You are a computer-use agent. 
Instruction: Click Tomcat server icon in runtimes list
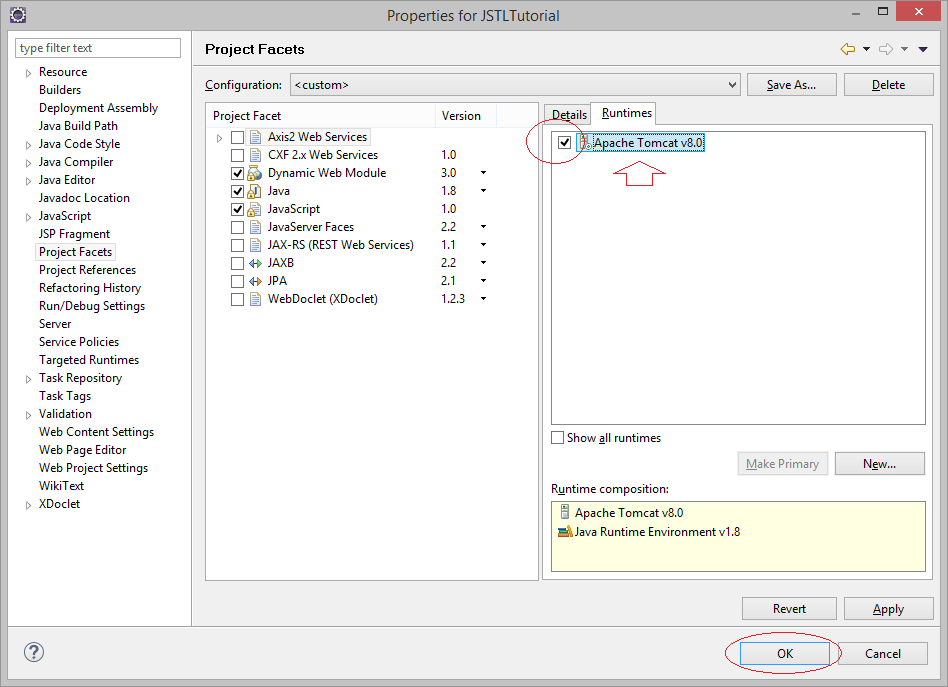click(585, 143)
